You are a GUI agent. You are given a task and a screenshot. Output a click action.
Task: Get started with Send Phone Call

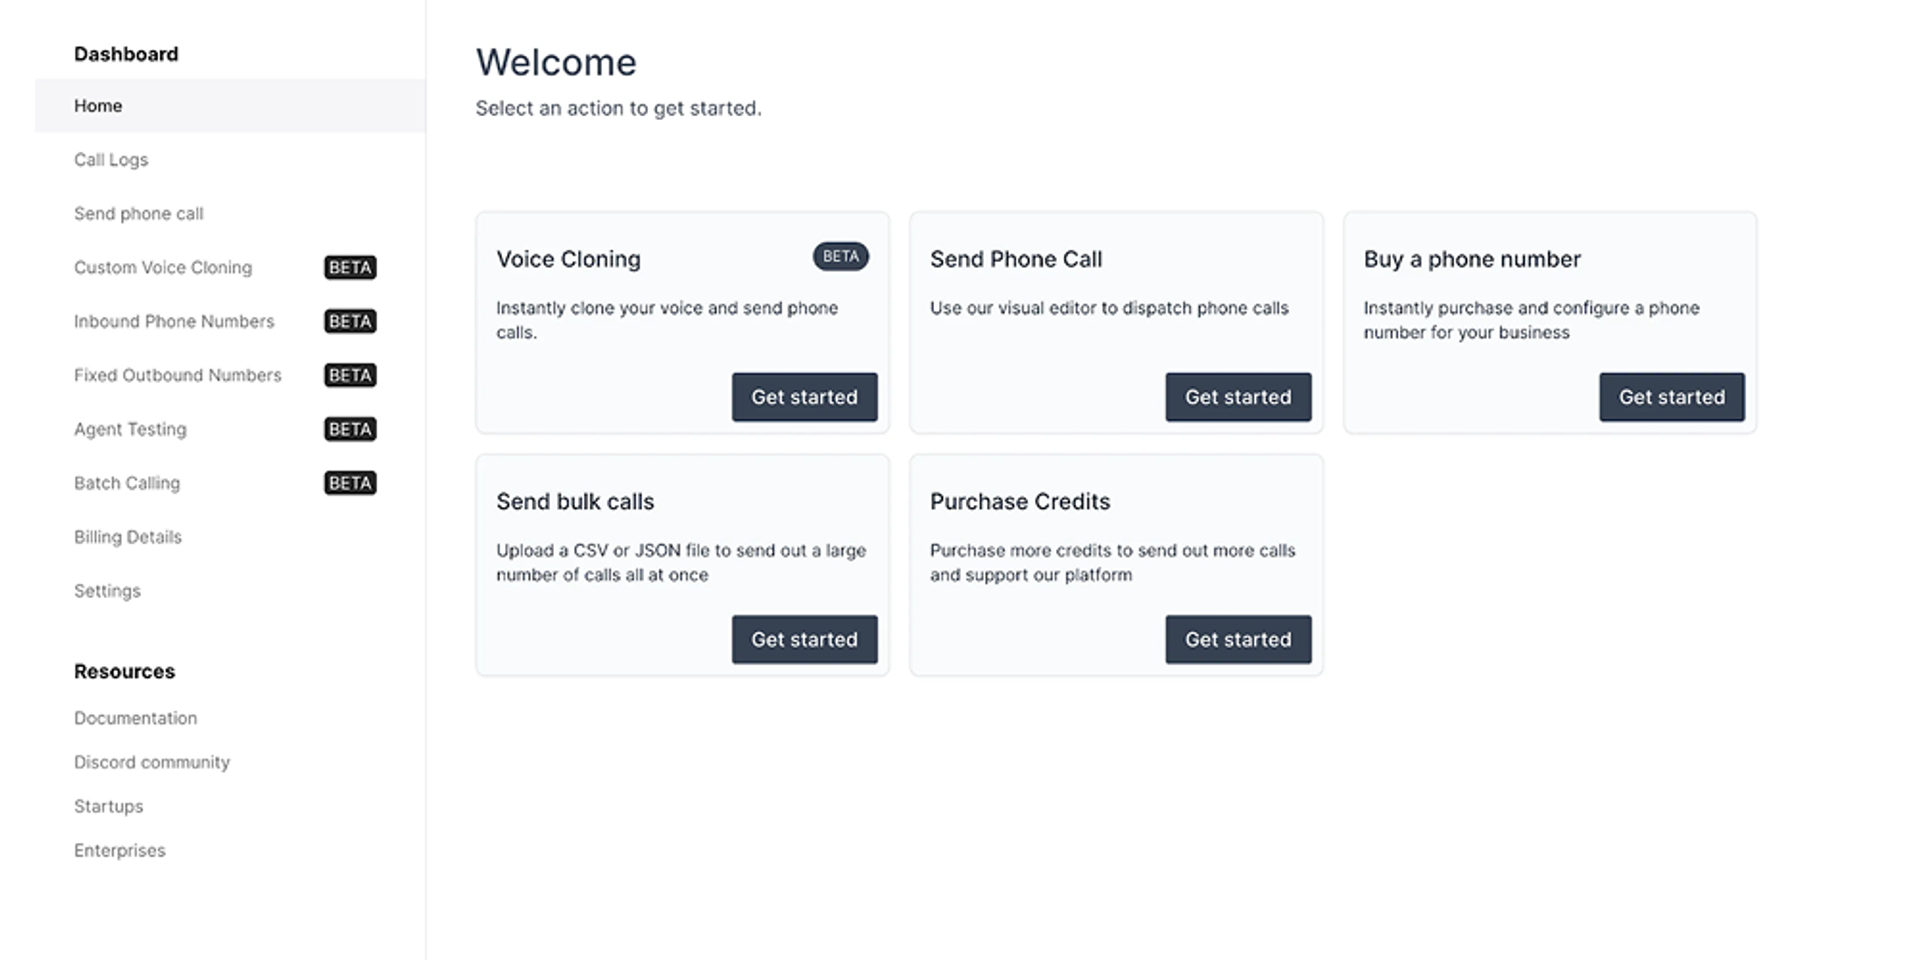(x=1238, y=397)
